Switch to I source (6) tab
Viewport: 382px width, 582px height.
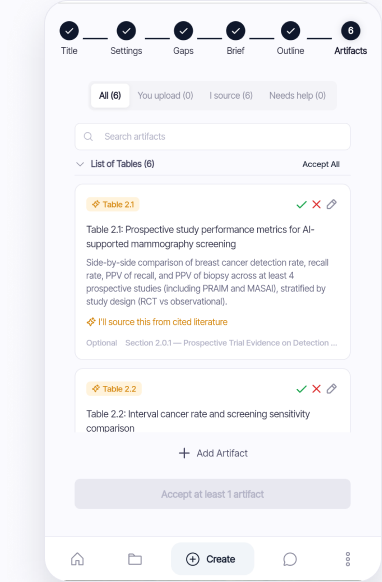click(x=231, y=96)
